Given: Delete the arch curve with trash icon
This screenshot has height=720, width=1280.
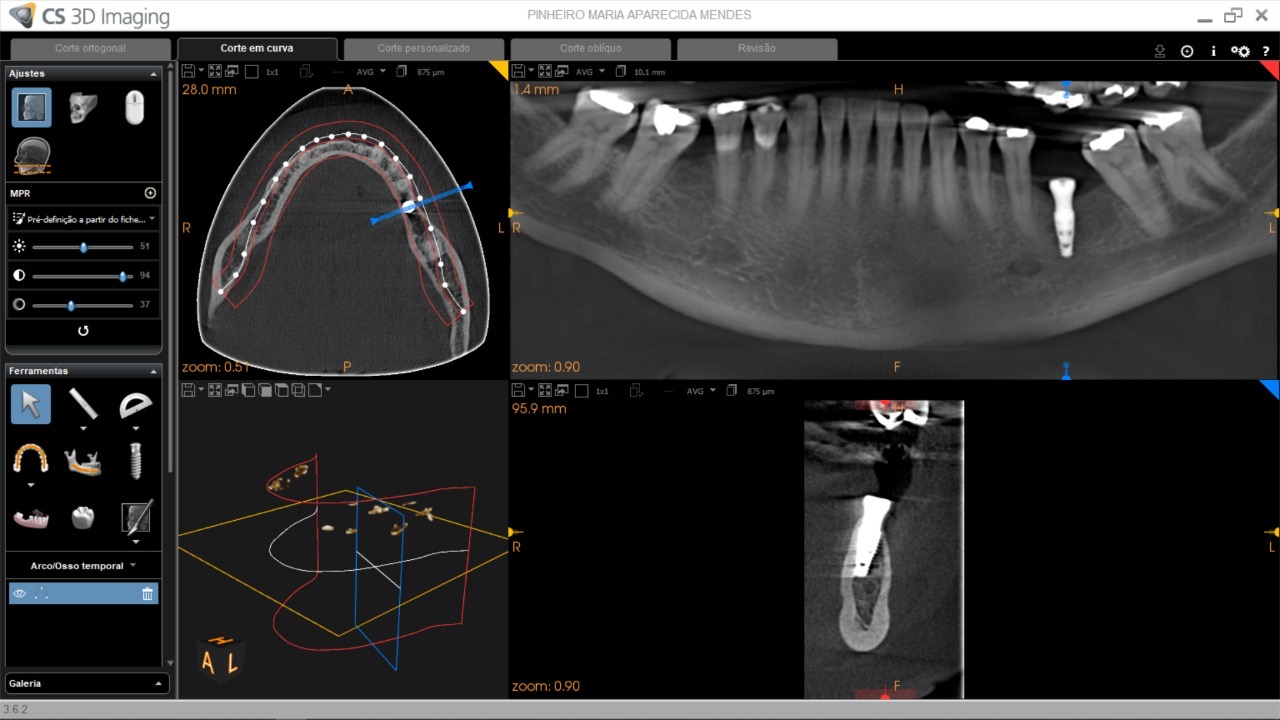Looking at the screenshot, I should (147, 594).
